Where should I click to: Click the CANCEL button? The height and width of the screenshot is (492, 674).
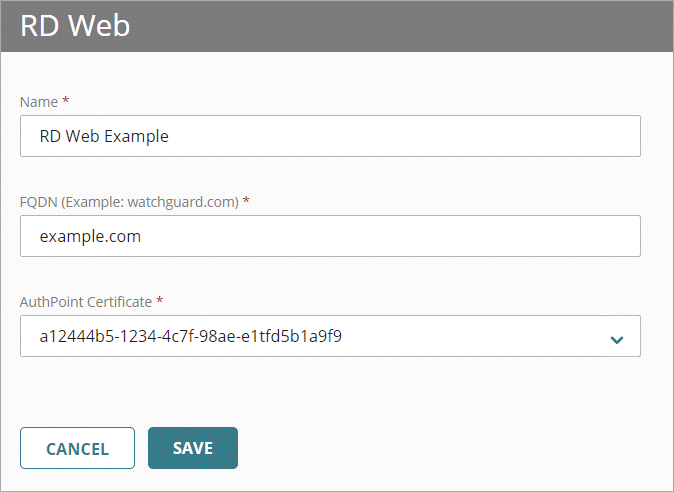click(x=77, y=448)
